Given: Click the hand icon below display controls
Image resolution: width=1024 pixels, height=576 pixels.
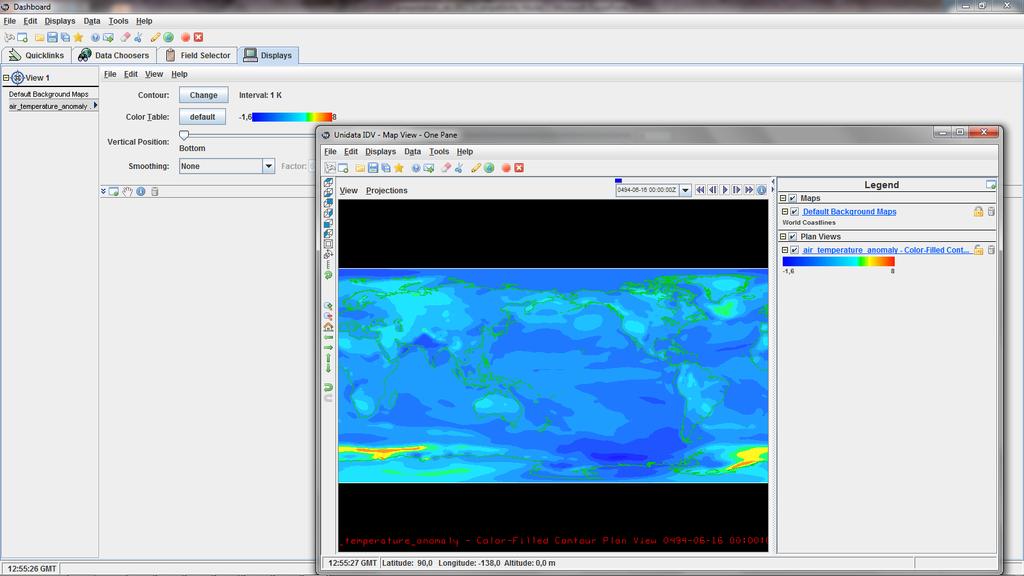Looking at the screenshot, I should [x=127, y=191].
